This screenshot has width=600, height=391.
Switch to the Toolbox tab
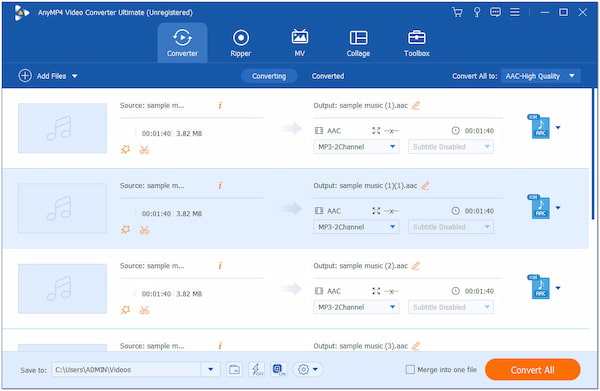[417, 42]
